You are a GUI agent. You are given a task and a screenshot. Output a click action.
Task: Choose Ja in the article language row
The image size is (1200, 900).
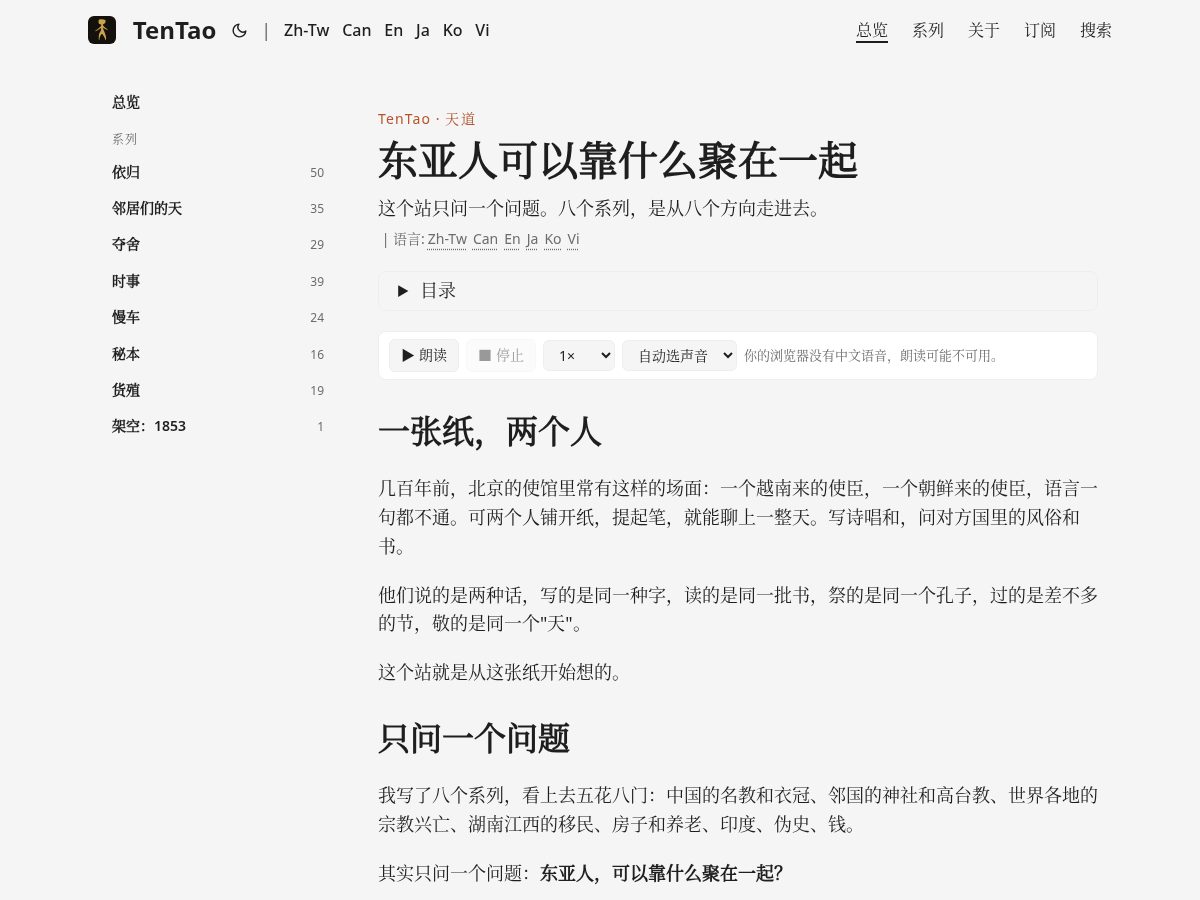(x=533, y=239)
